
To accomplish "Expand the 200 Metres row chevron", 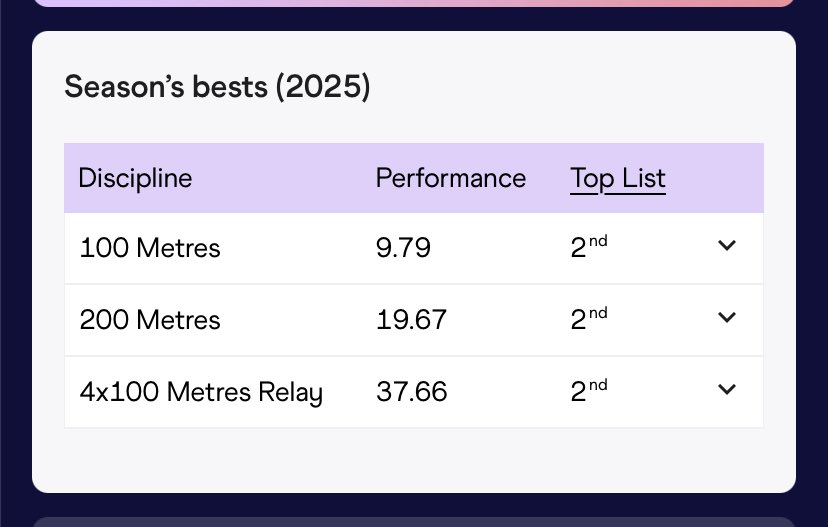I will point(727,317).
